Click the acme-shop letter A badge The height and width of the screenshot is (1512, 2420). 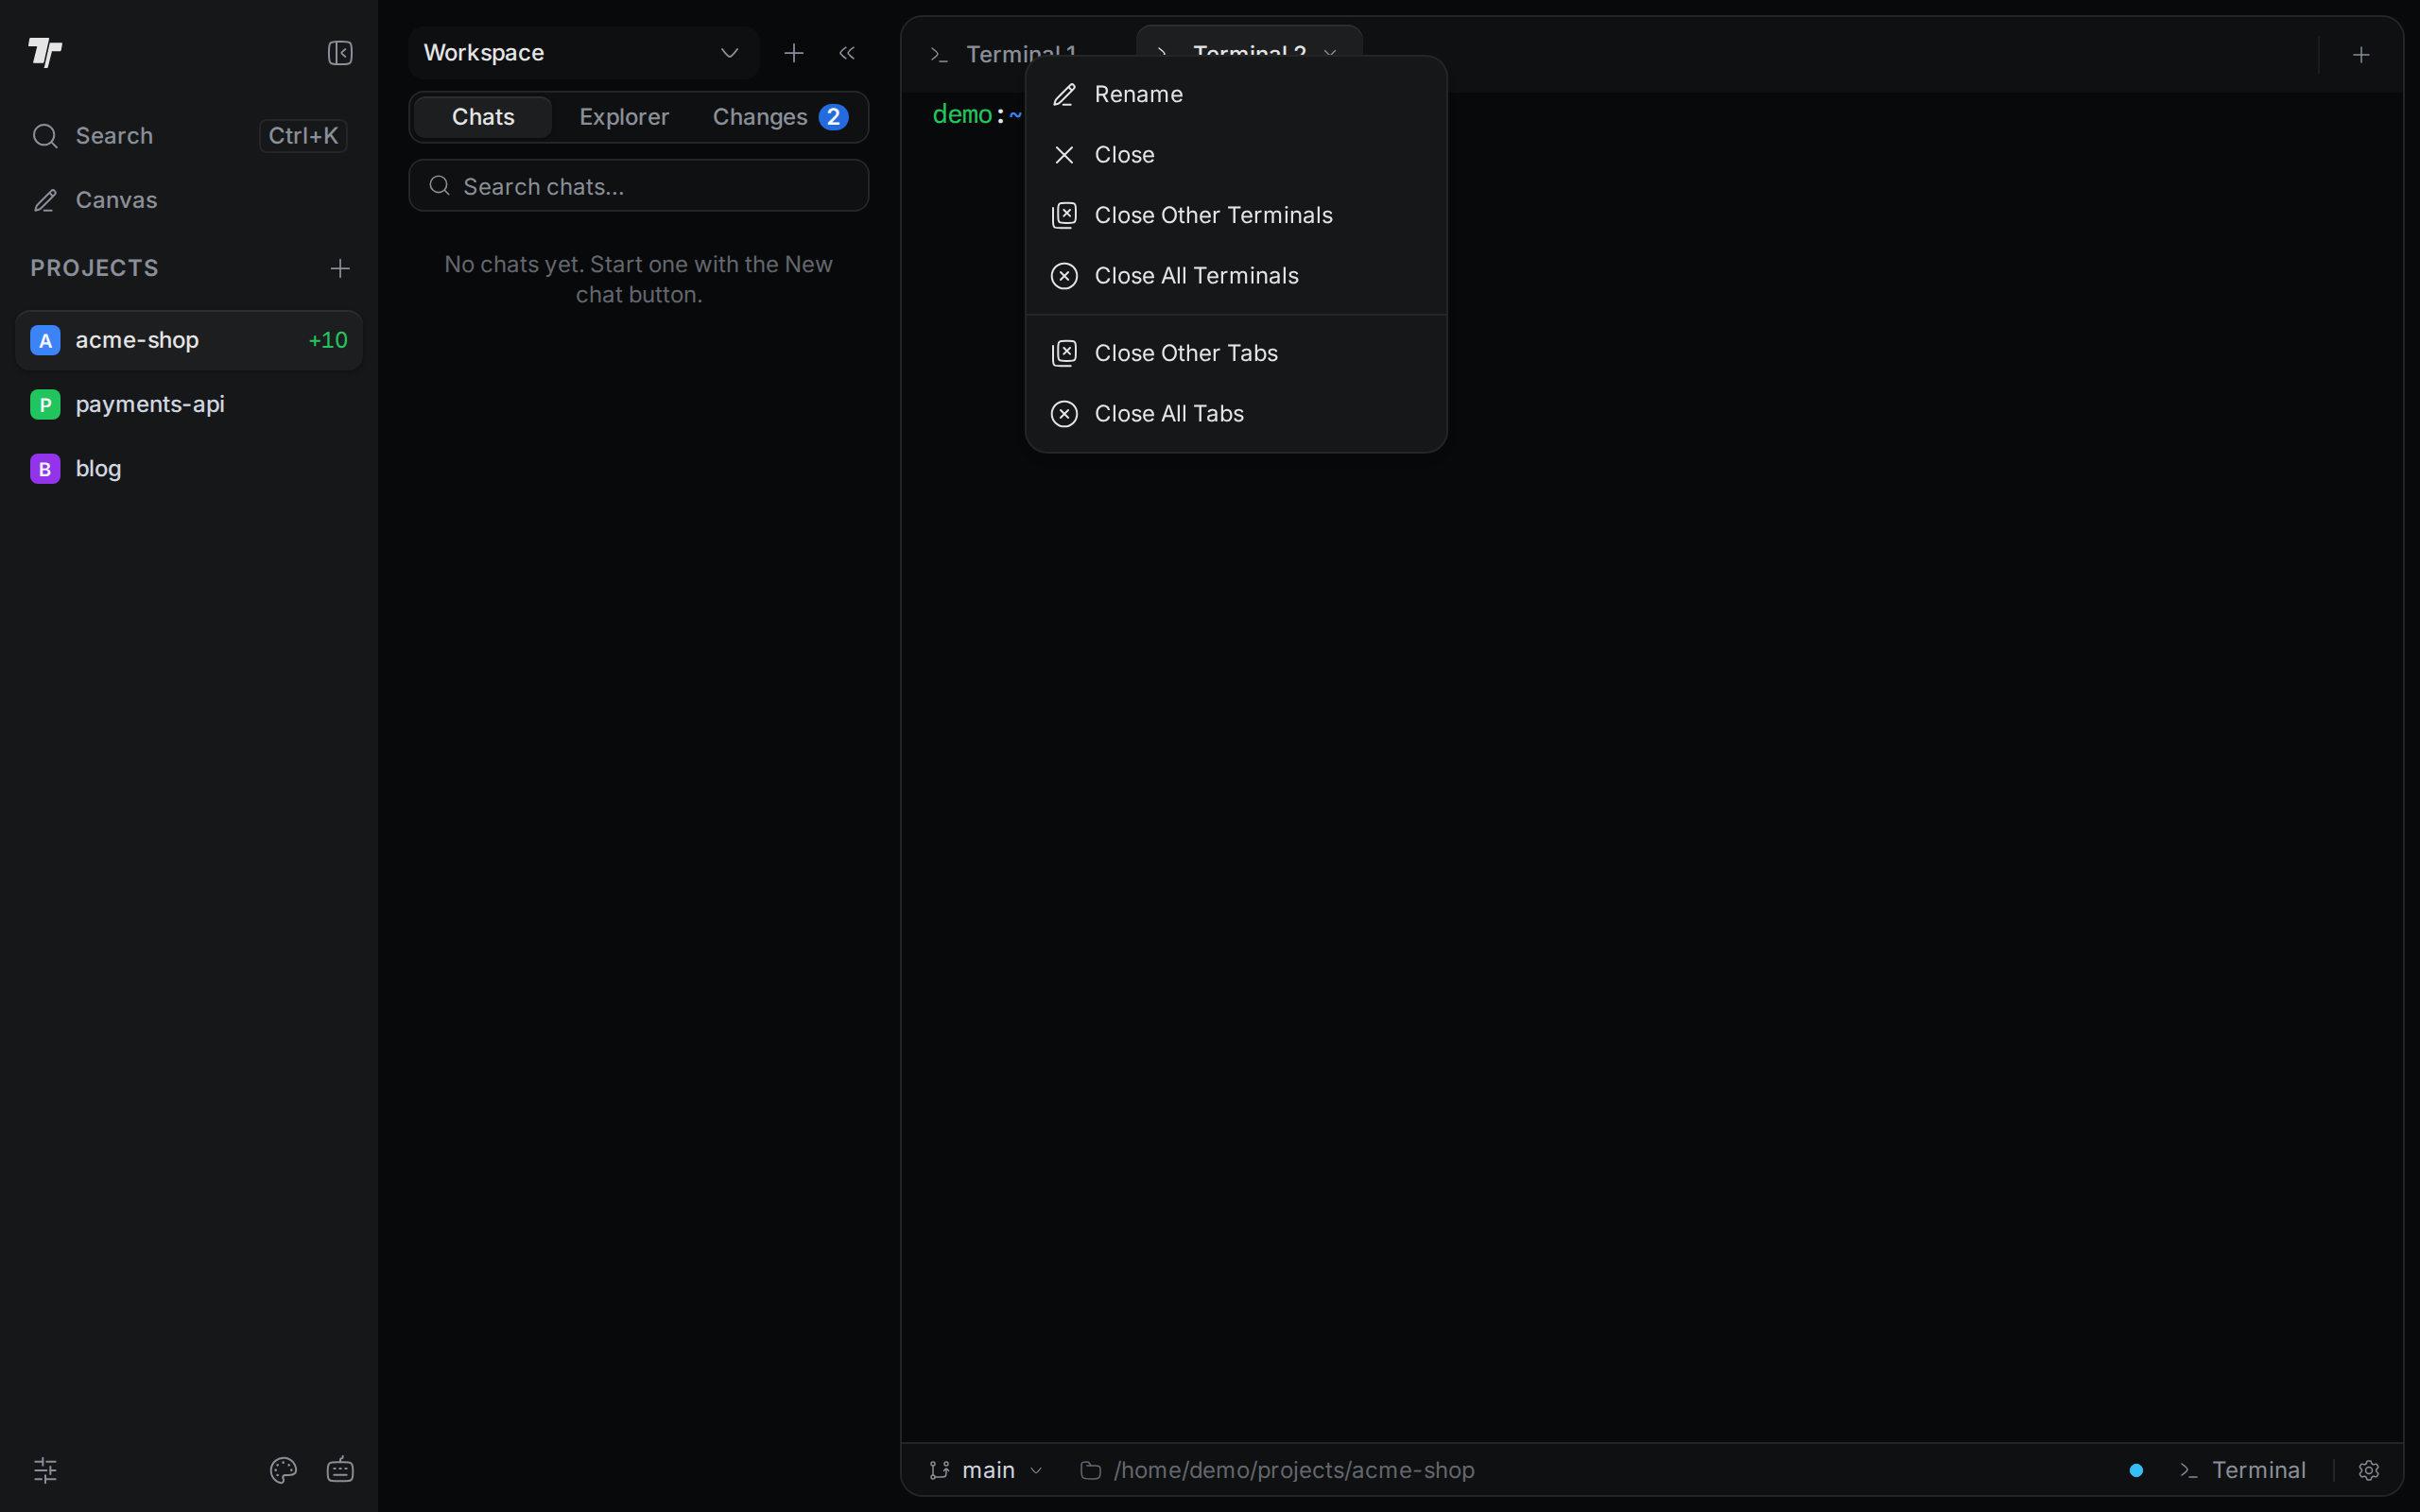point(45,340)
